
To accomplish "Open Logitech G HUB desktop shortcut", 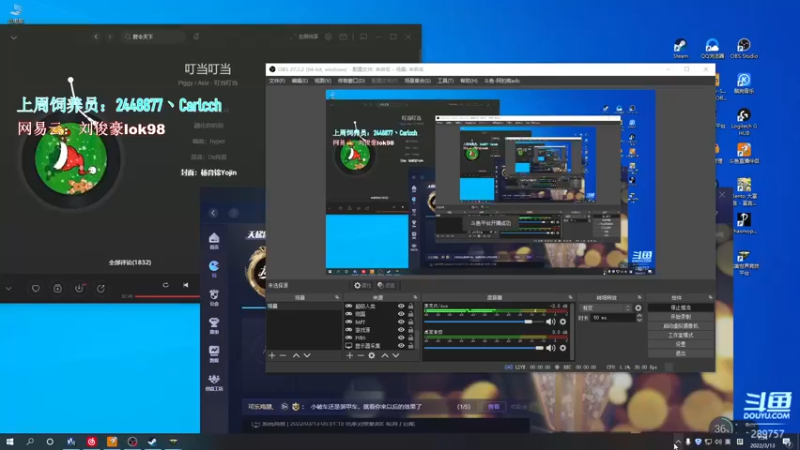I will (744, 122).
